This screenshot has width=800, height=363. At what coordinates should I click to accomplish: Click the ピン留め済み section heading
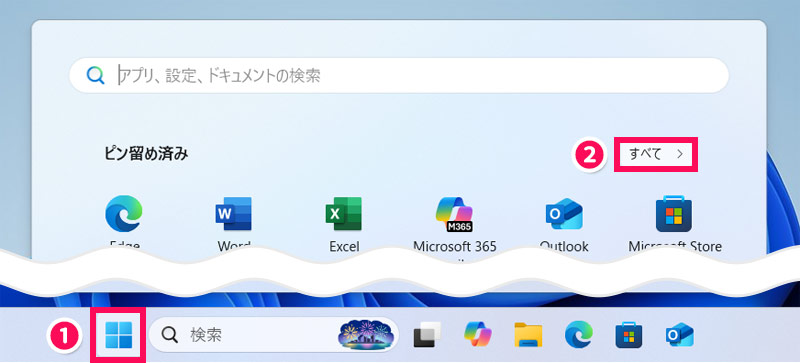146,154
